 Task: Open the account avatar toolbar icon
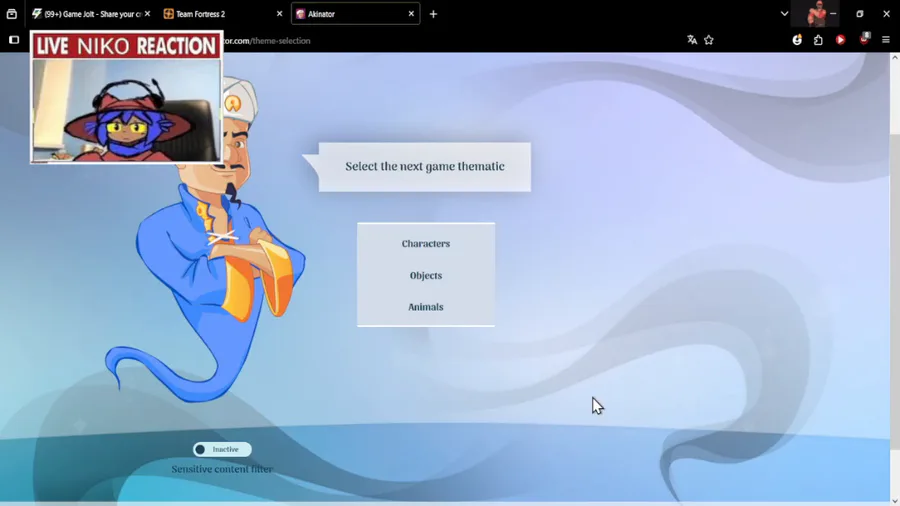pos(797,40)
